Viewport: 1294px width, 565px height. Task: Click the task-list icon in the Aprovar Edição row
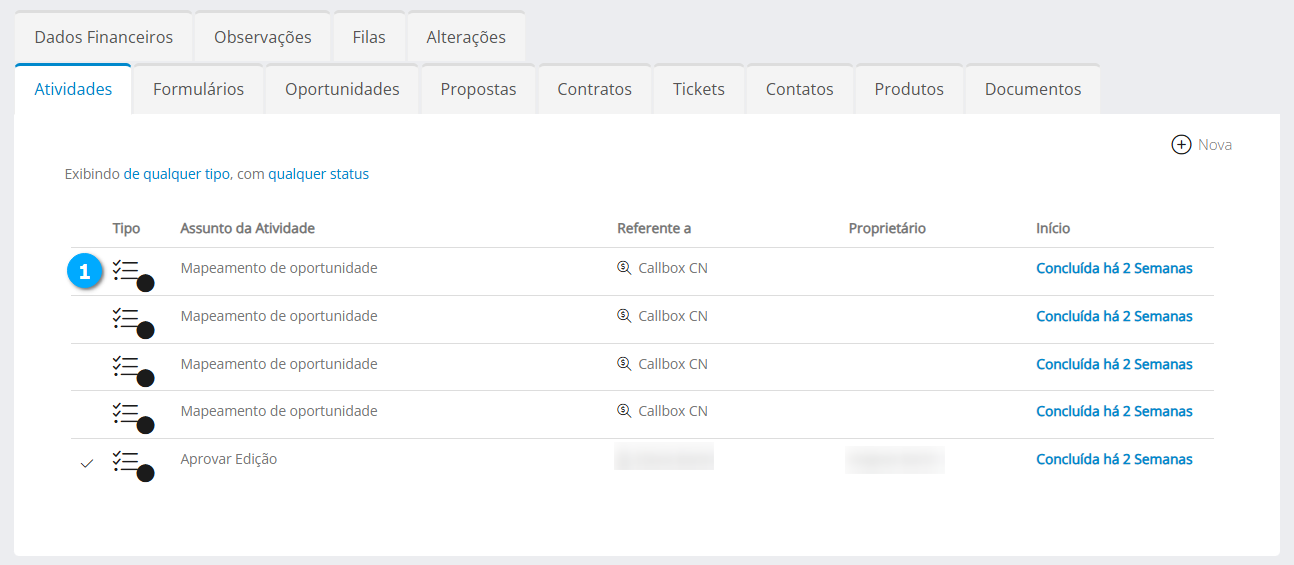point(127,461)
